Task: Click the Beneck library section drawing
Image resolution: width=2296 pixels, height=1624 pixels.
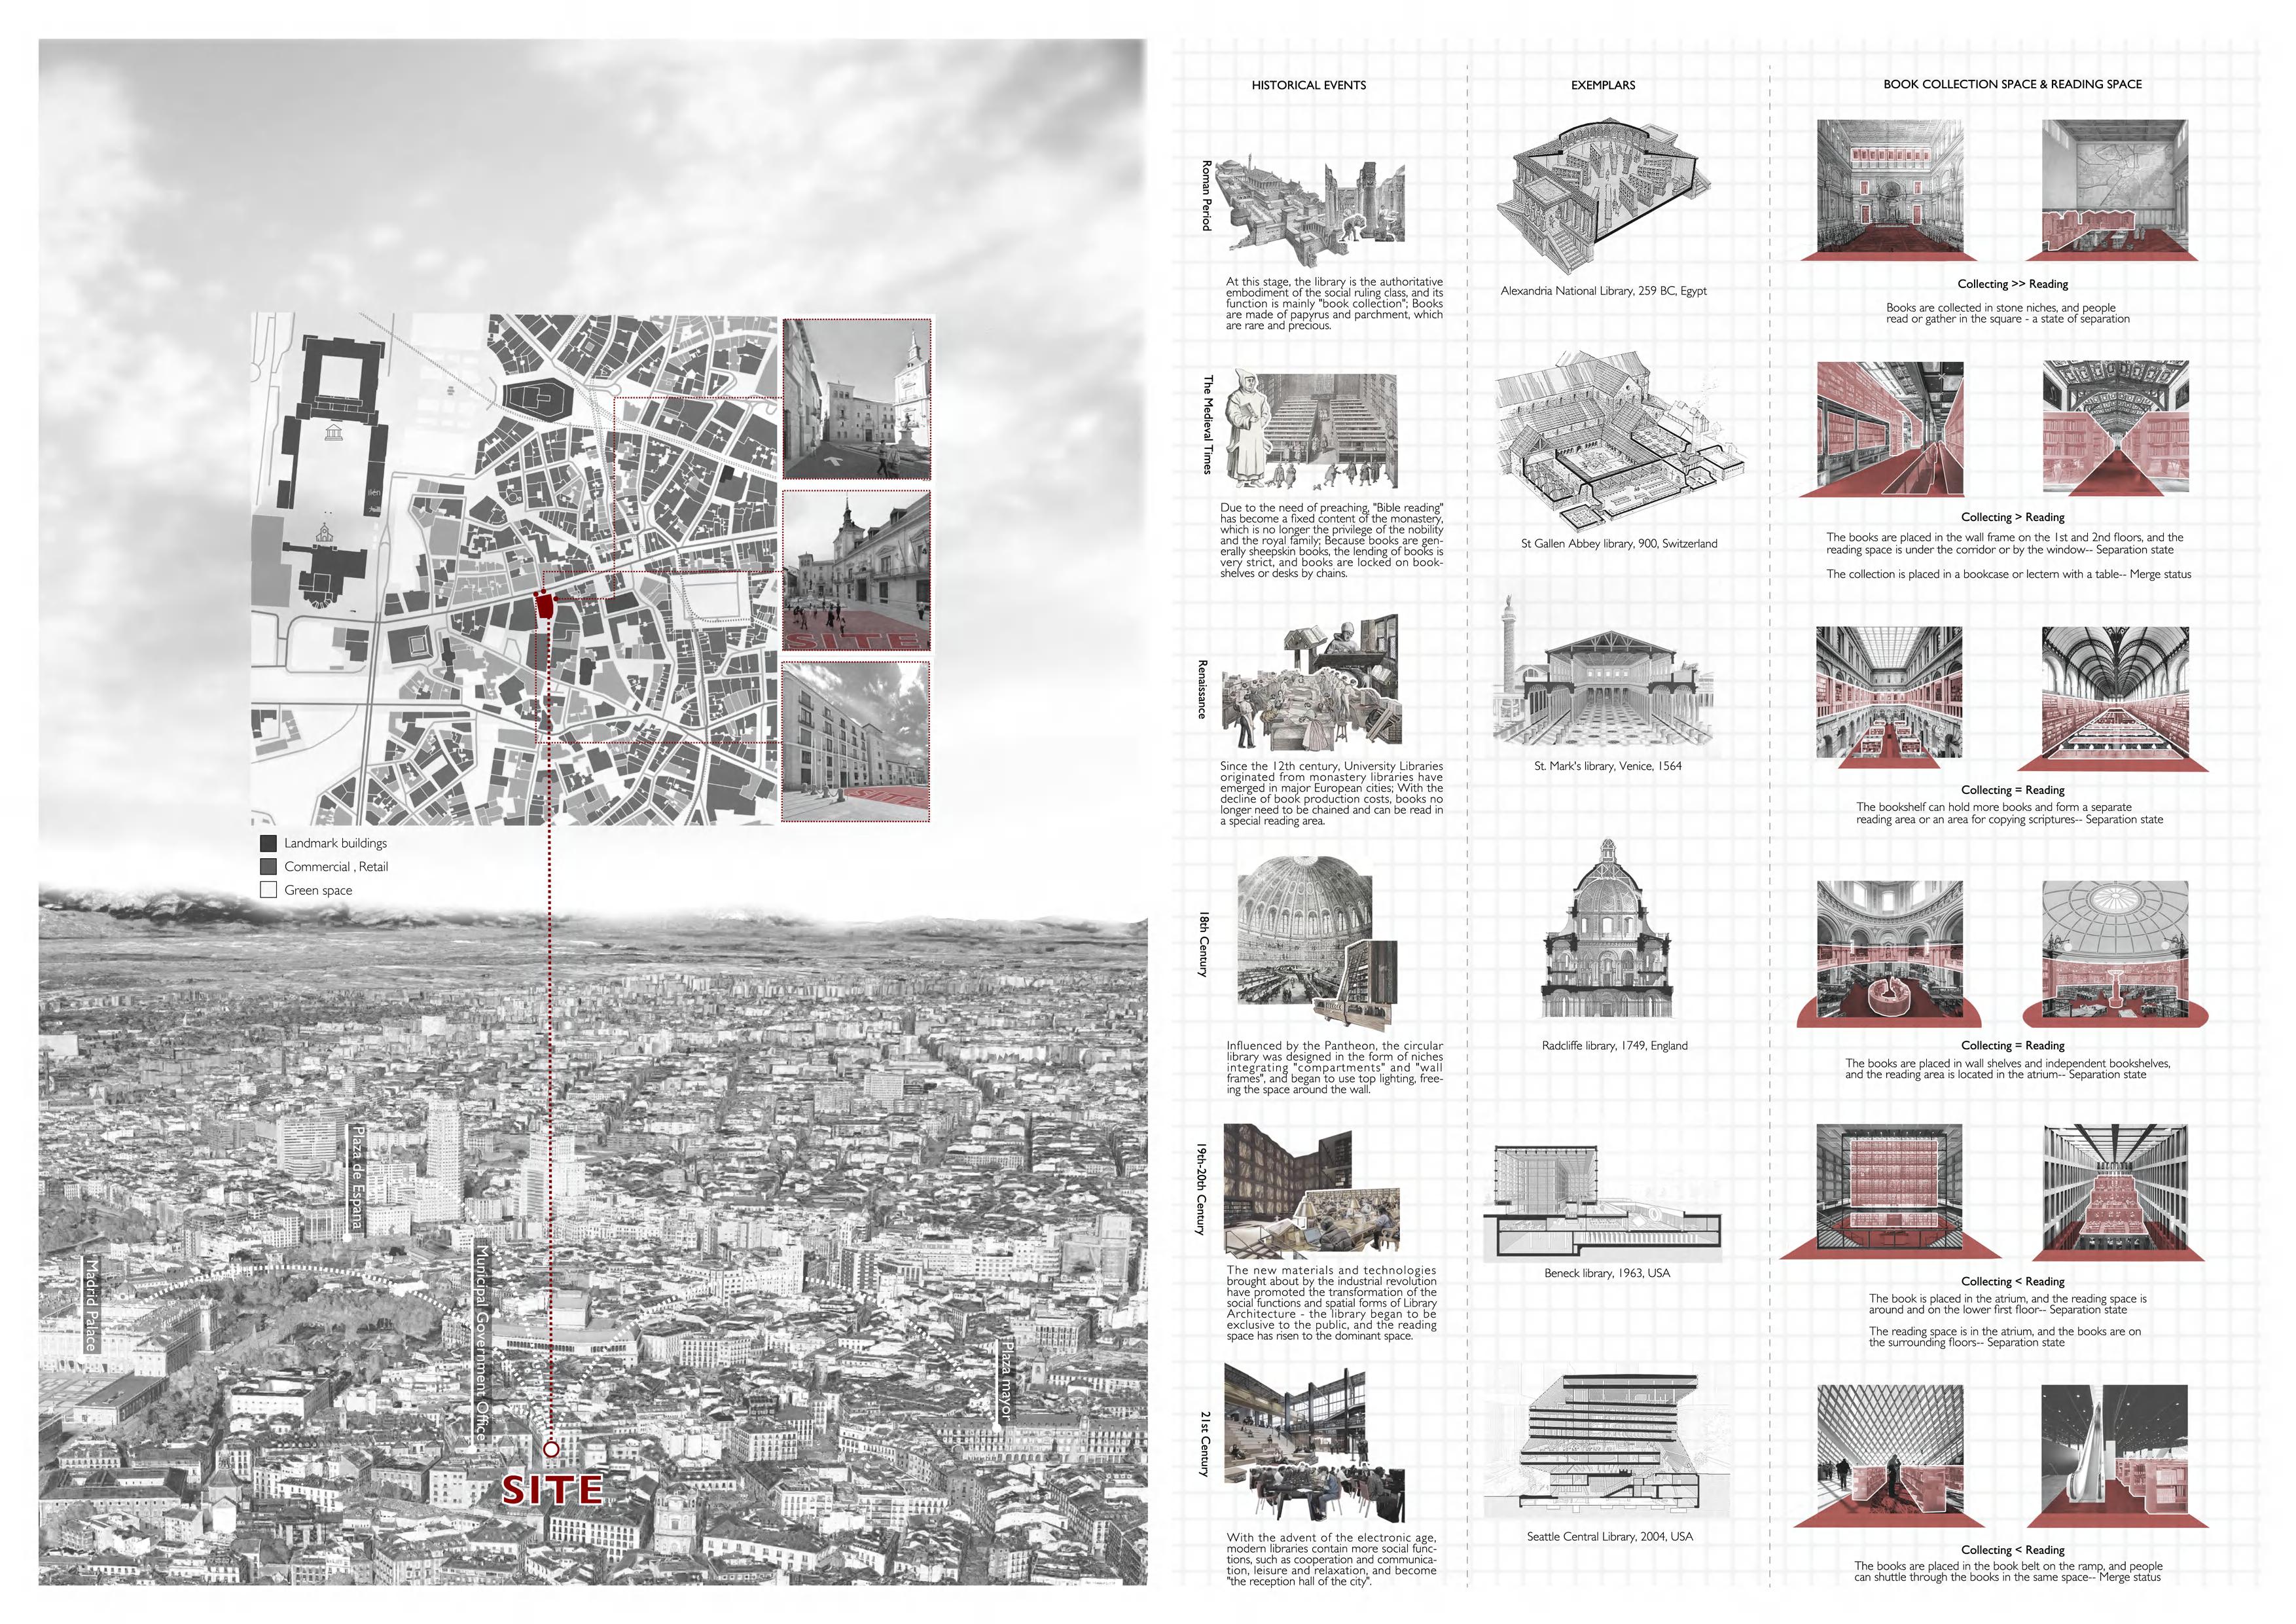Action: pyautogui.click(x=1602, y=1203)
